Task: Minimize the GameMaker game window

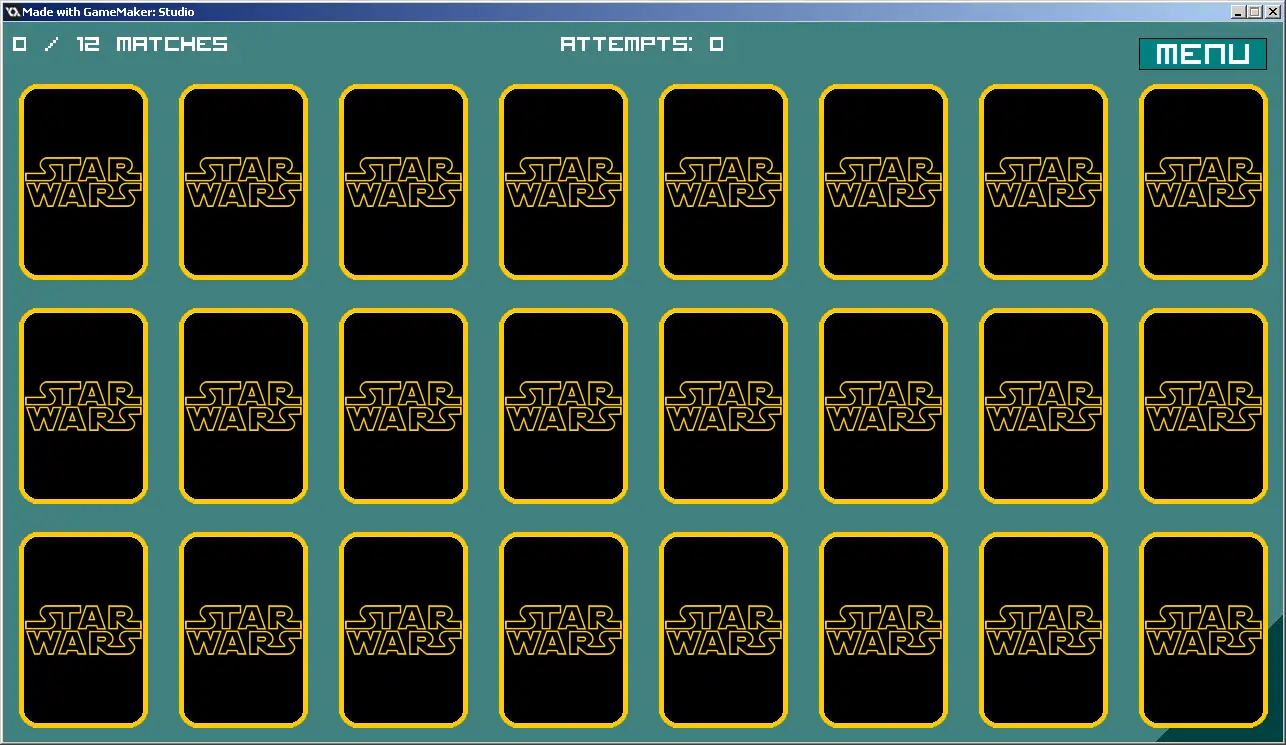Action: [1239, 12]
